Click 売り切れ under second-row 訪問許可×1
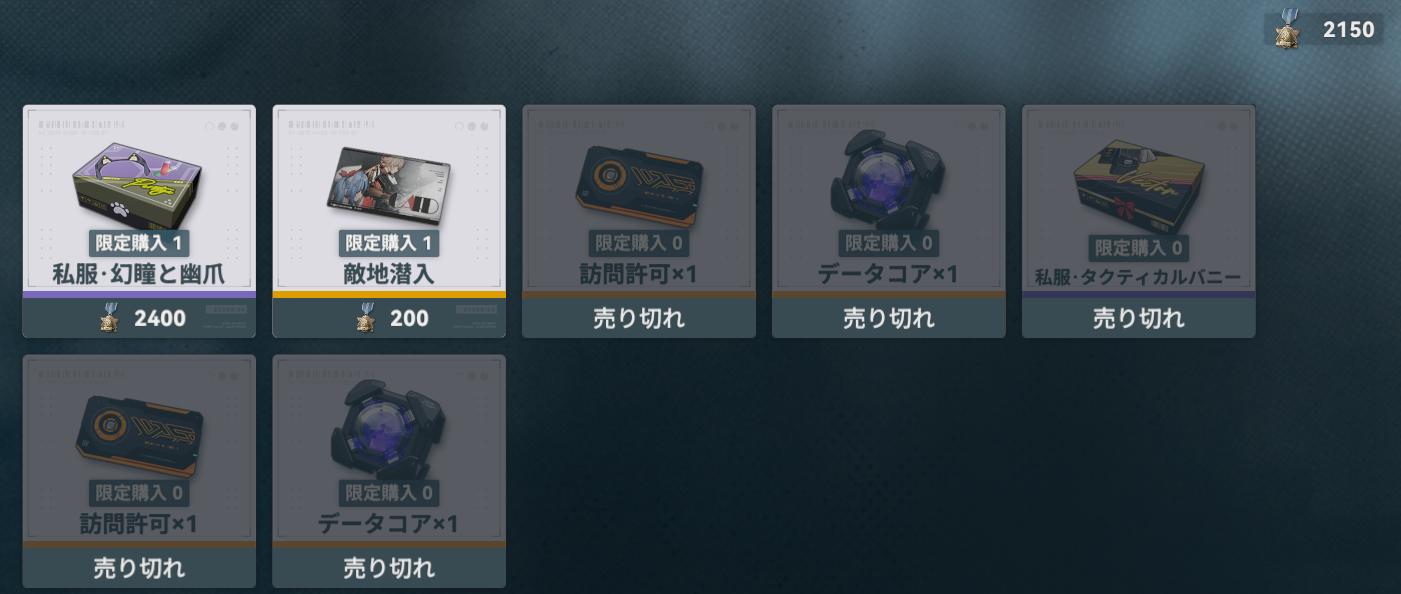1401x594 pixels. click(139, 568)
